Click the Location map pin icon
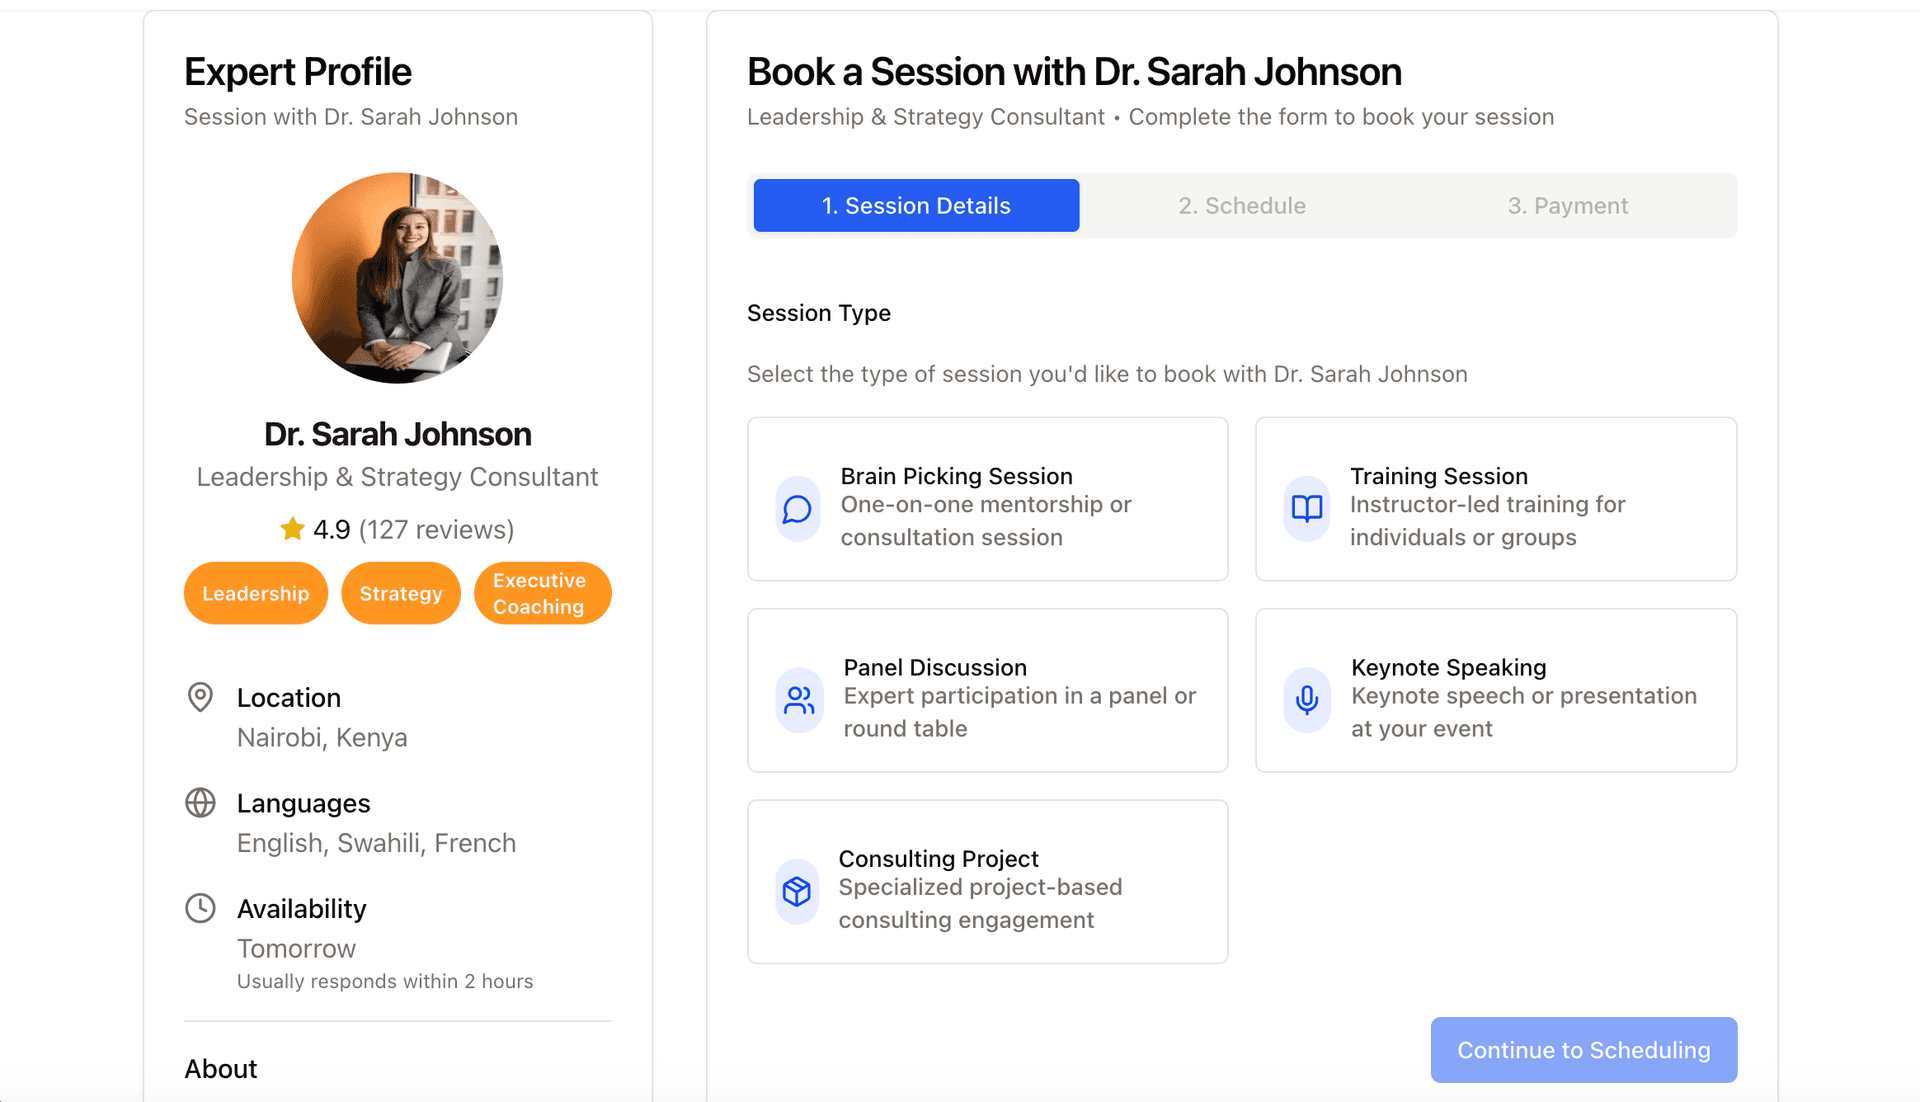Screen dimensions: 1920x1102 tap(200, 697)
